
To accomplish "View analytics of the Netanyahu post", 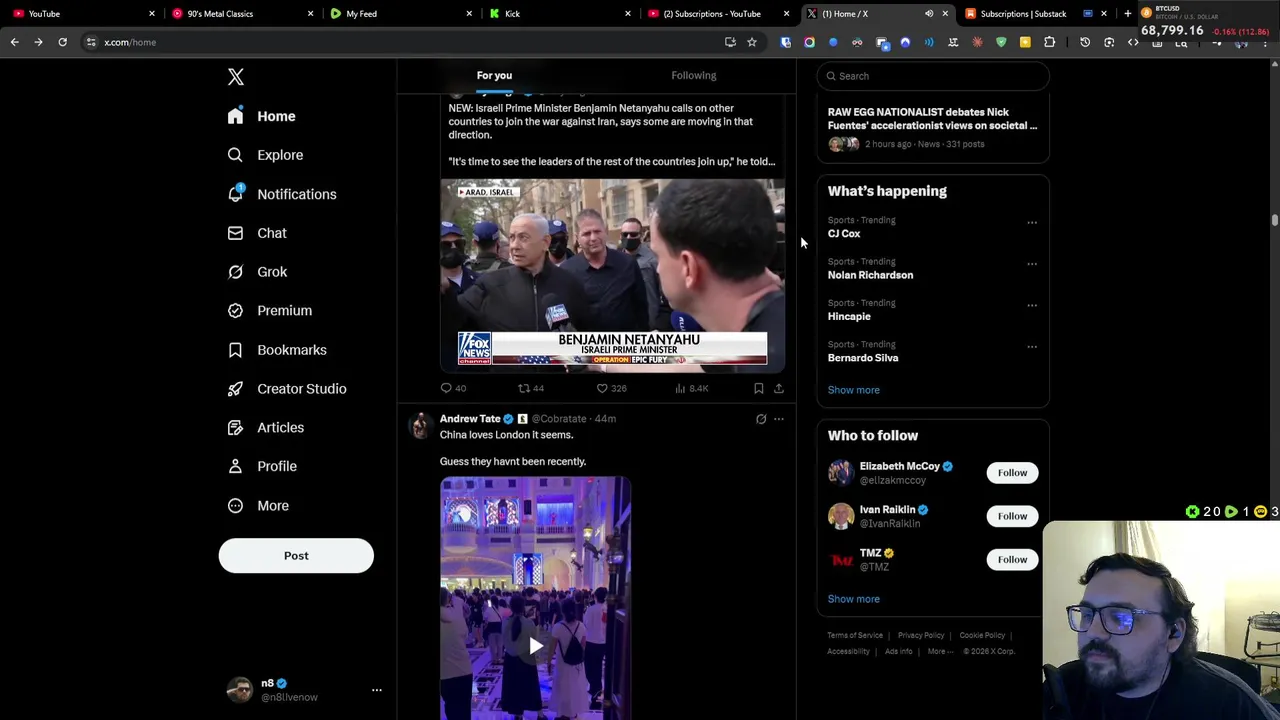I will click(x=692, y=388).
